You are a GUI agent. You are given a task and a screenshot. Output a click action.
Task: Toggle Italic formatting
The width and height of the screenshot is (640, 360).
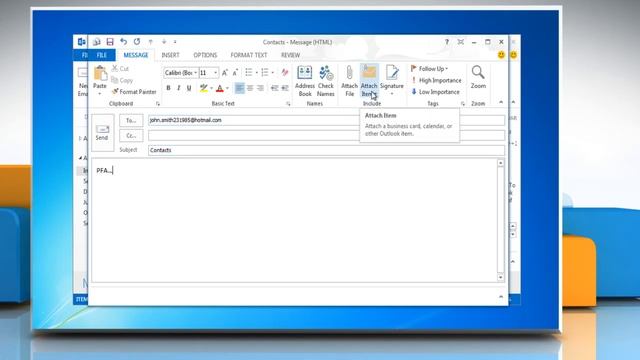178,88
